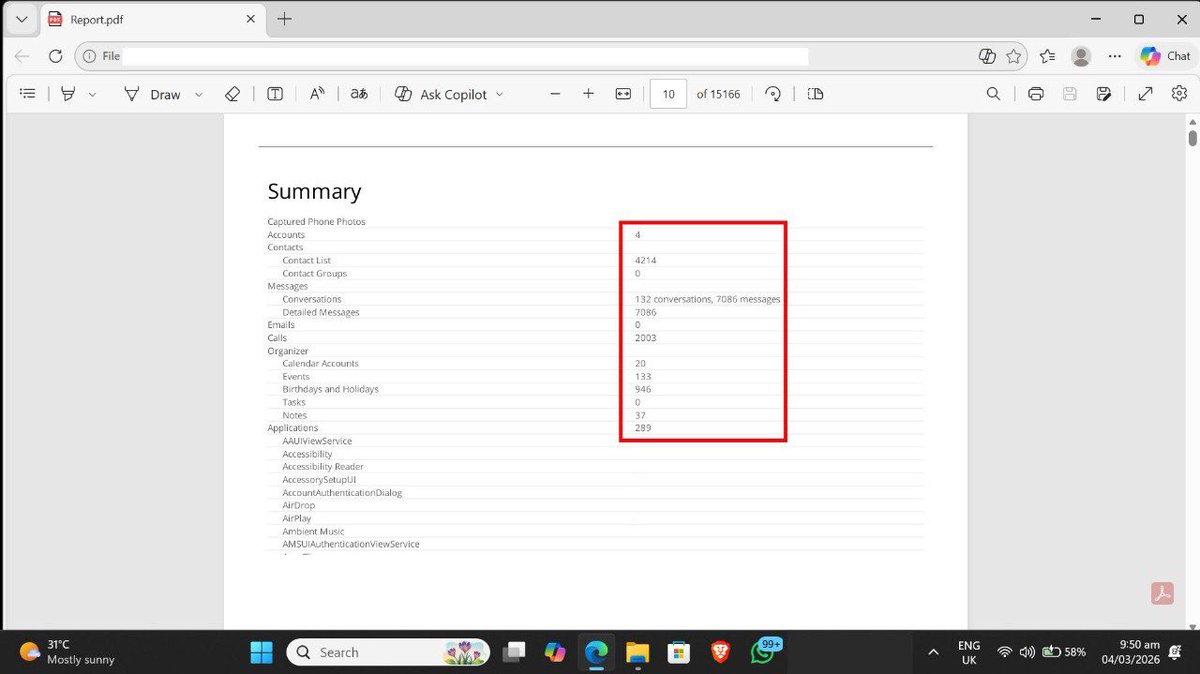
Task: Open PDF viewer settings gear
Action: point(1179,94)
